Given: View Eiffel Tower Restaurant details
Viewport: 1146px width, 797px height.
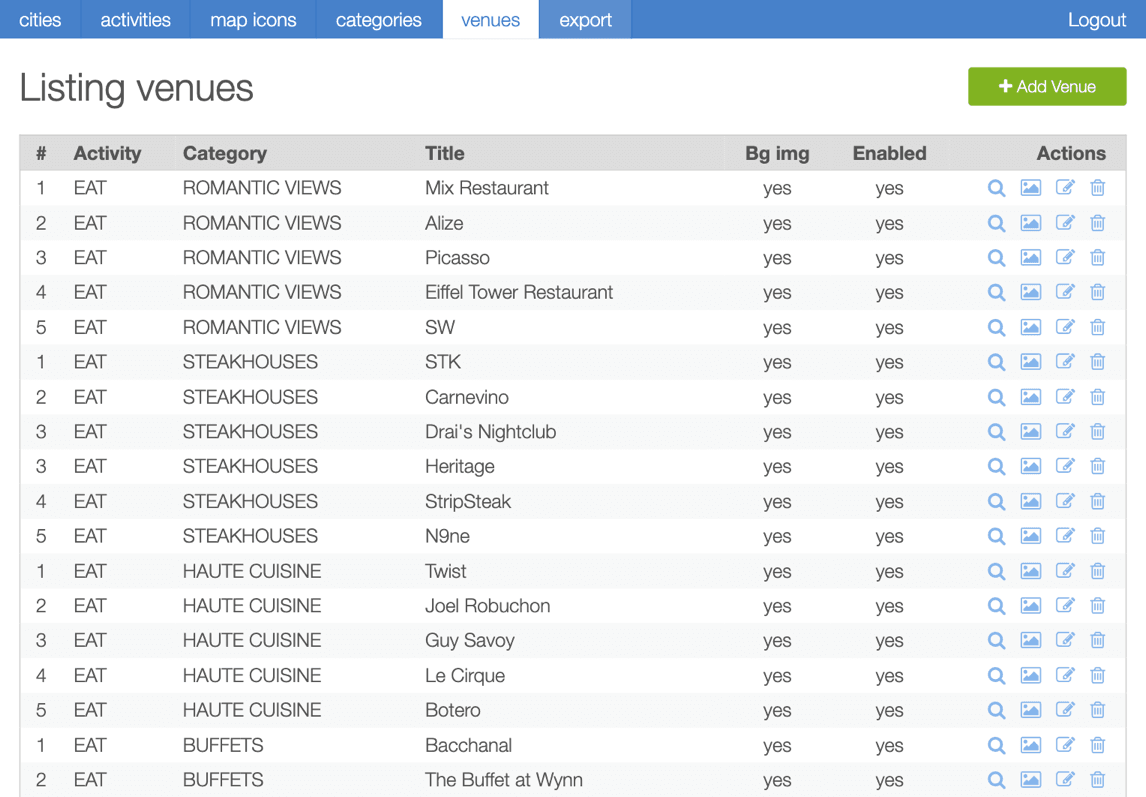Looking at the screenshot, I should 996,292.
